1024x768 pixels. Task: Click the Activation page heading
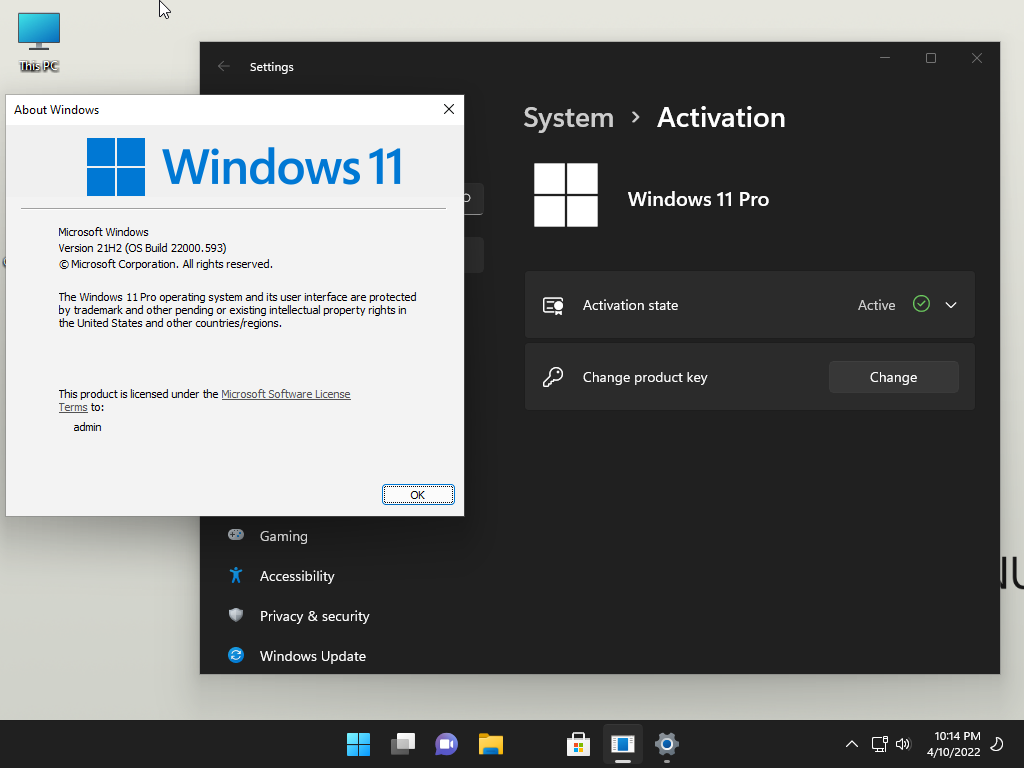[721, 118]
